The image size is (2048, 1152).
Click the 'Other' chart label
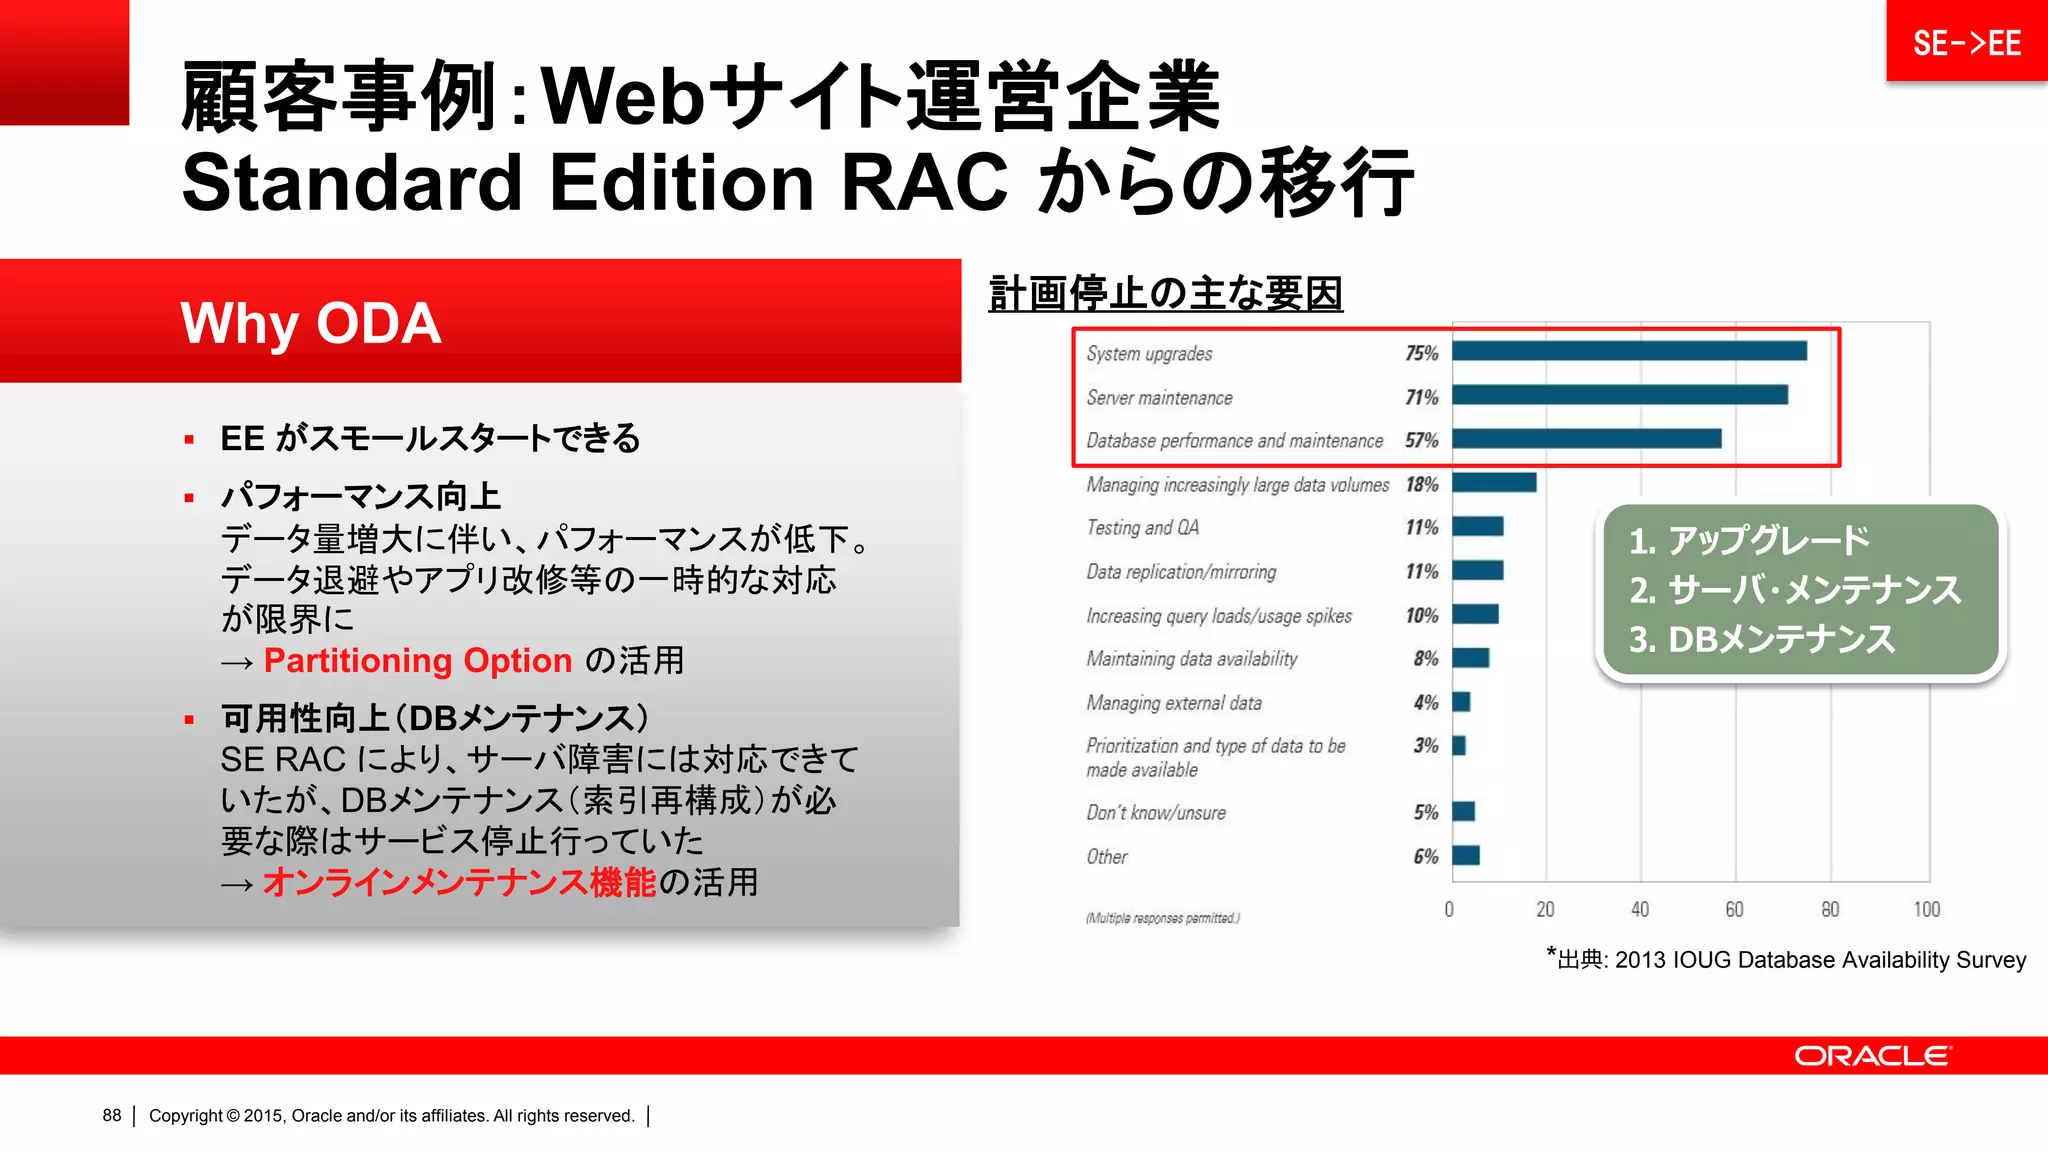click(x=1107, y=857)
